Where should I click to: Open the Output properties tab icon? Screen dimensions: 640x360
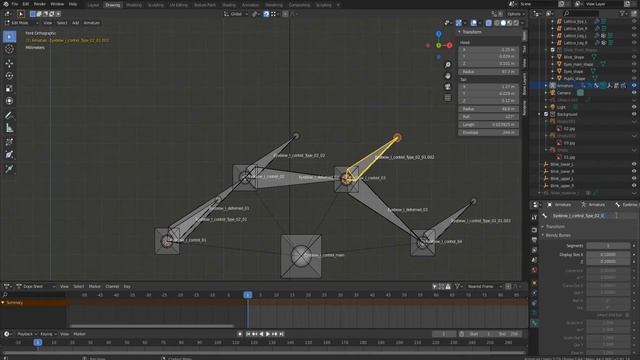pyautogui.click(x=534, y=240)
